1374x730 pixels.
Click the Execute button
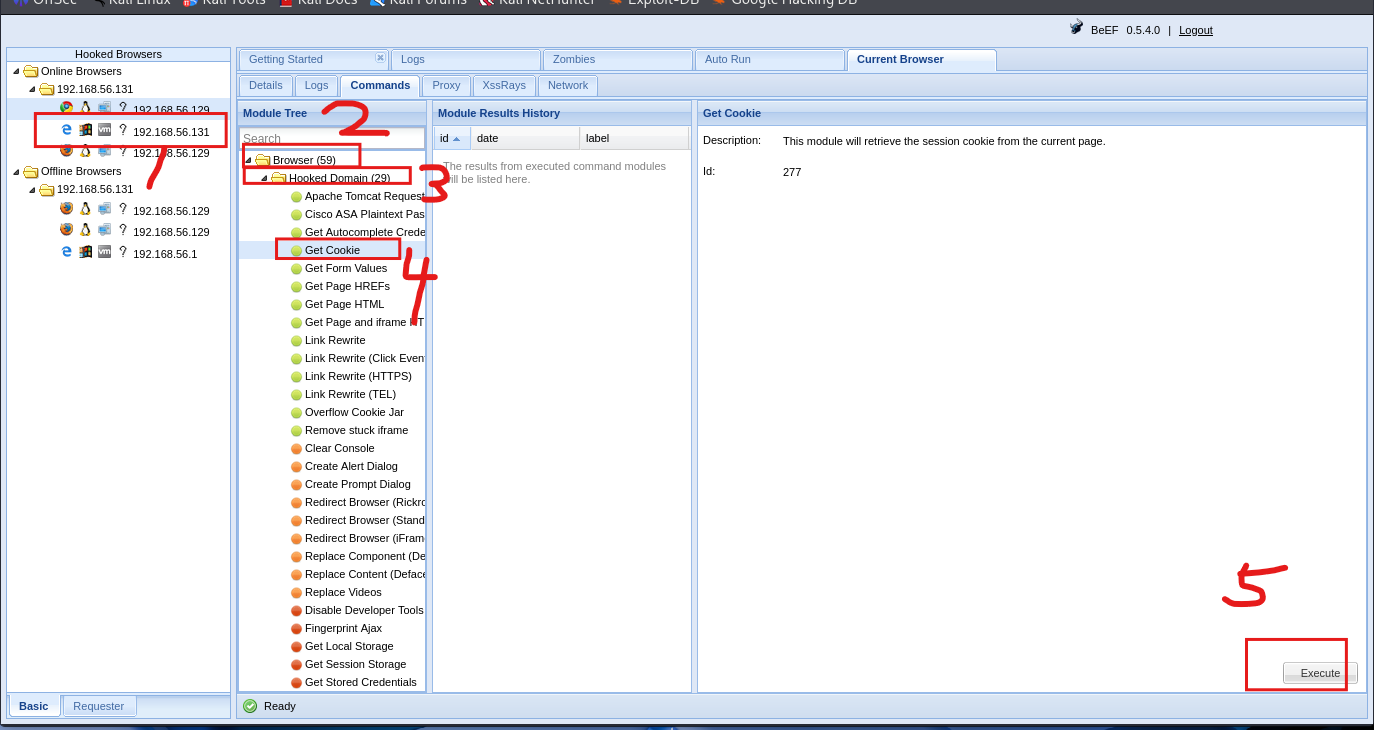tap(1320, 673)
